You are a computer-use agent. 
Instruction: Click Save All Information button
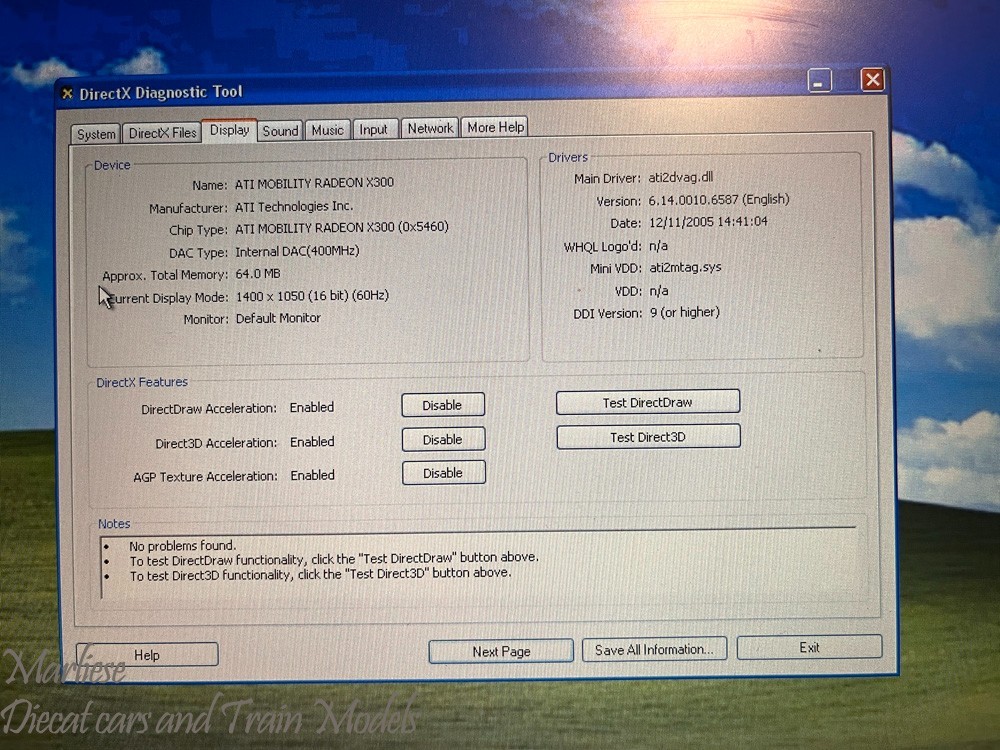[654, 649]
